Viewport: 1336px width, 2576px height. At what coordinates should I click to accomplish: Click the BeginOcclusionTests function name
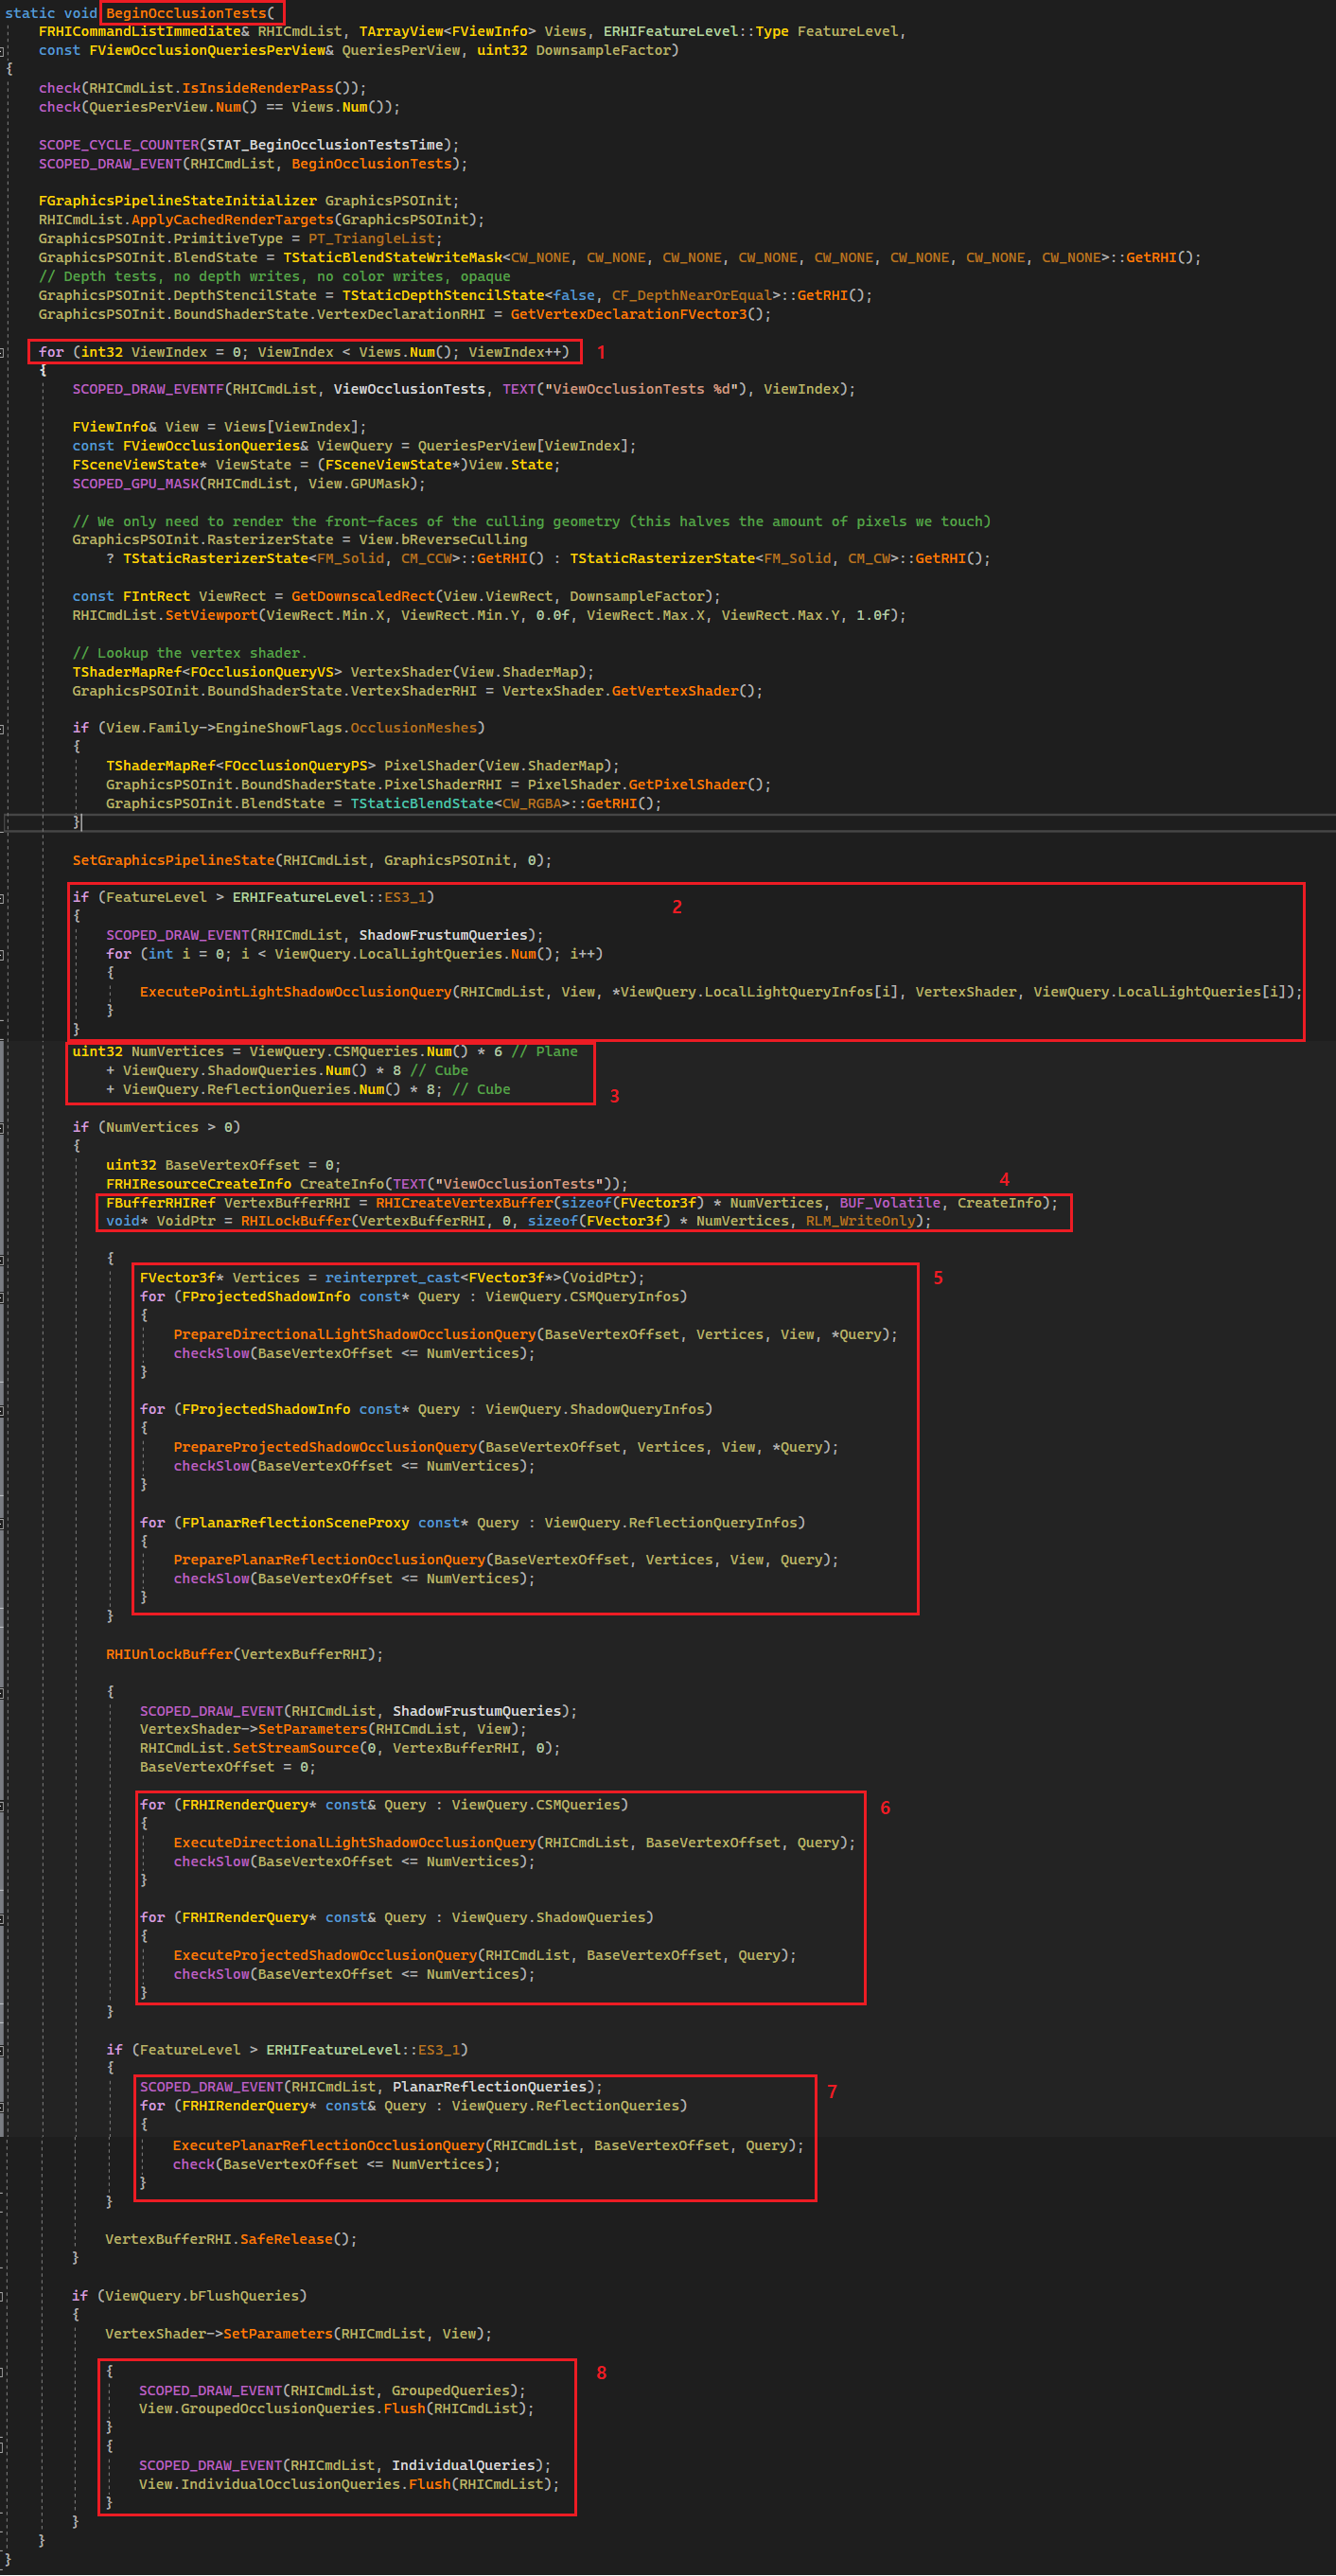click(186, 13)
